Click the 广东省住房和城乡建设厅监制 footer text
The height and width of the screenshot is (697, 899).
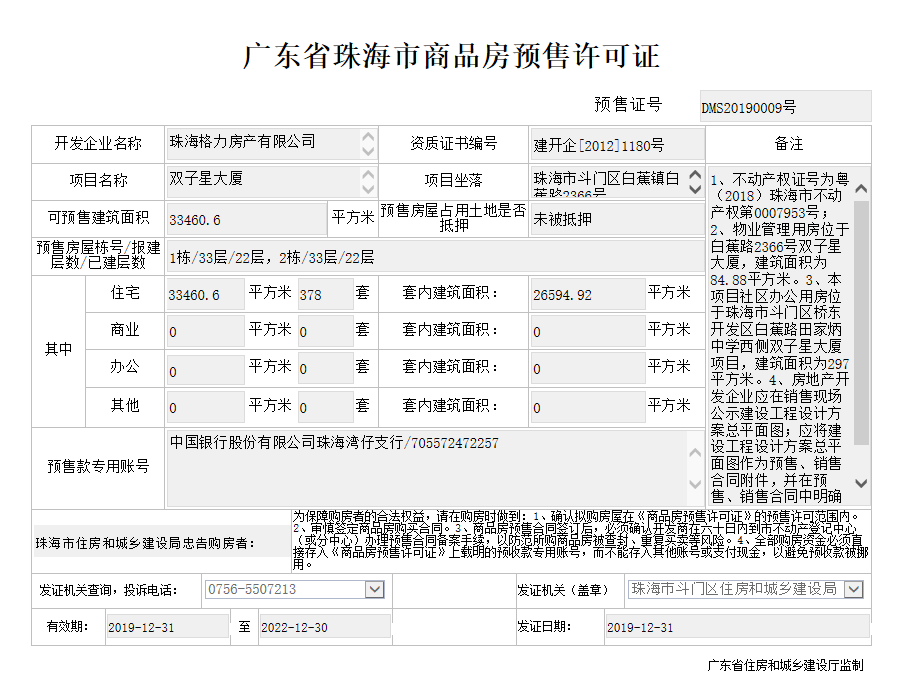(x=785, y=665)
